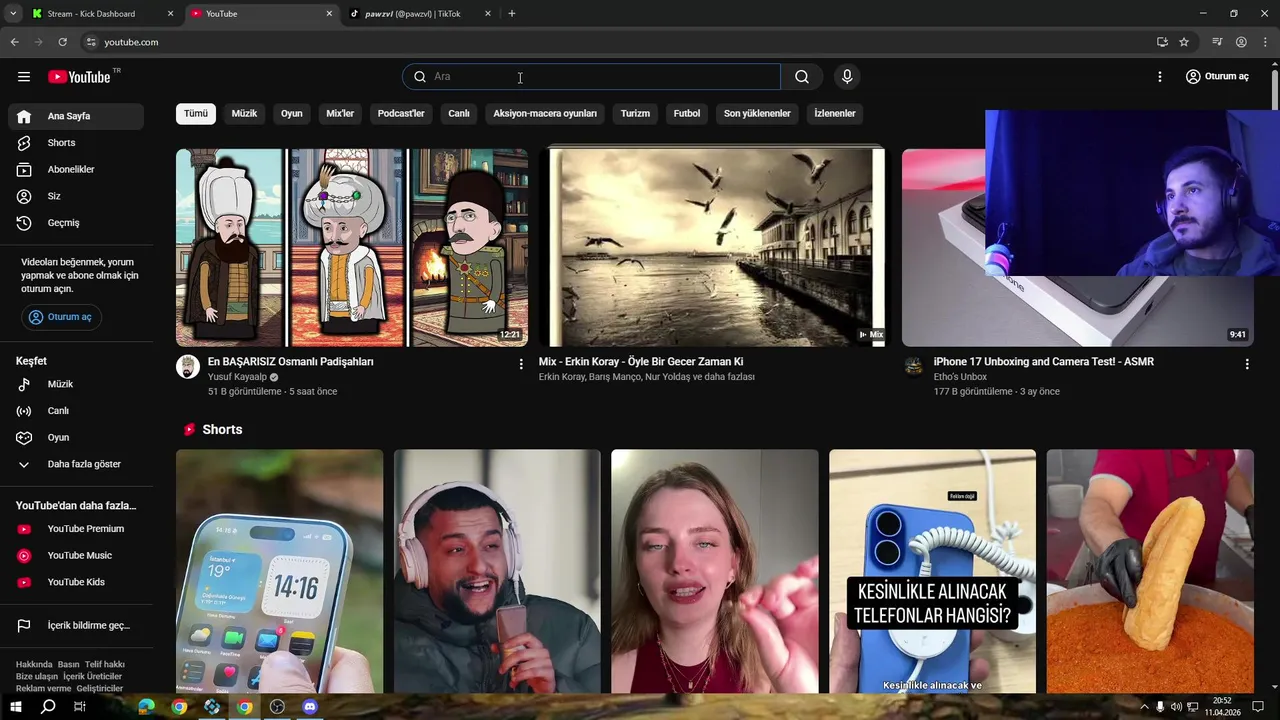Open YouTube settings three-dot menu
The image size is (1280, 720).
(1160, 77)
